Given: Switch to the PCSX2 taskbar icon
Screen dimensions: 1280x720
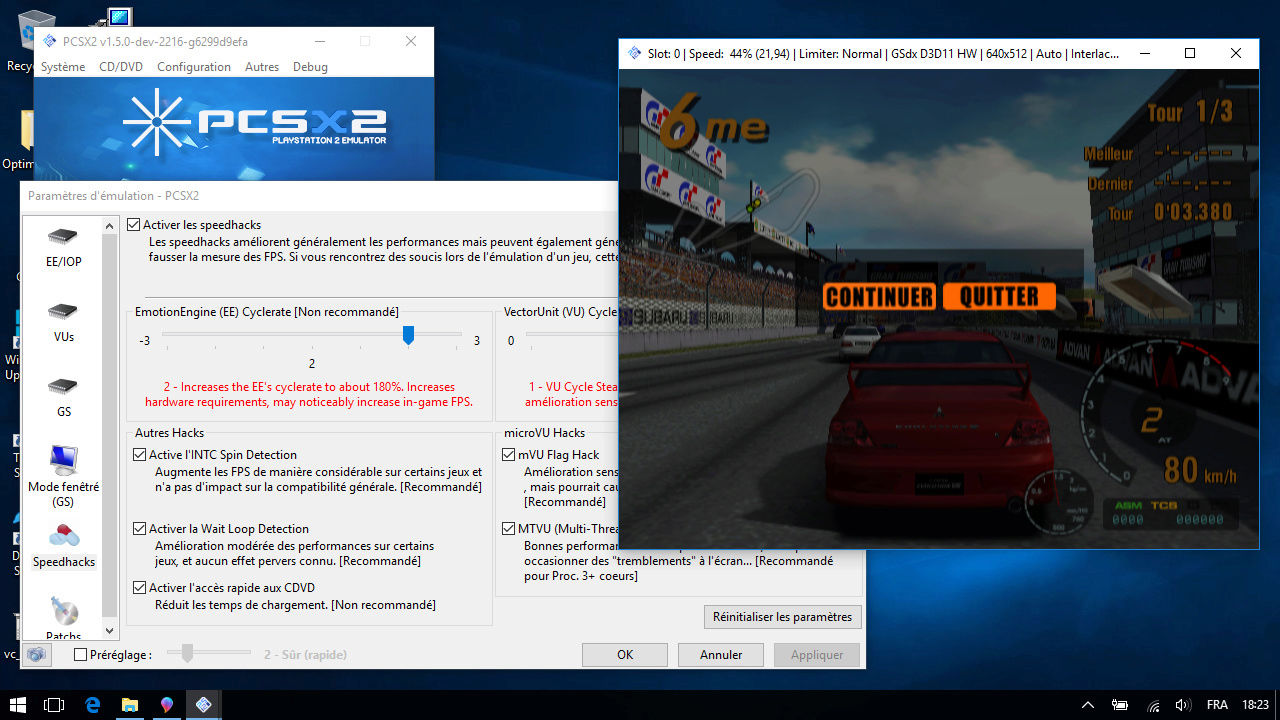Looking at the screenshot, I should (x=203, y=705).
